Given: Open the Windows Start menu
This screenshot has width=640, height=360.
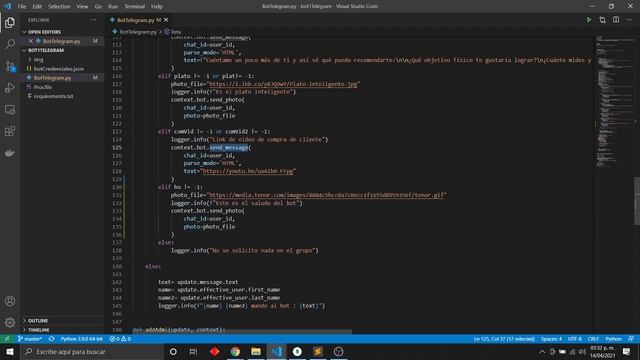Looking at the screenshot, I should point(10,351).
